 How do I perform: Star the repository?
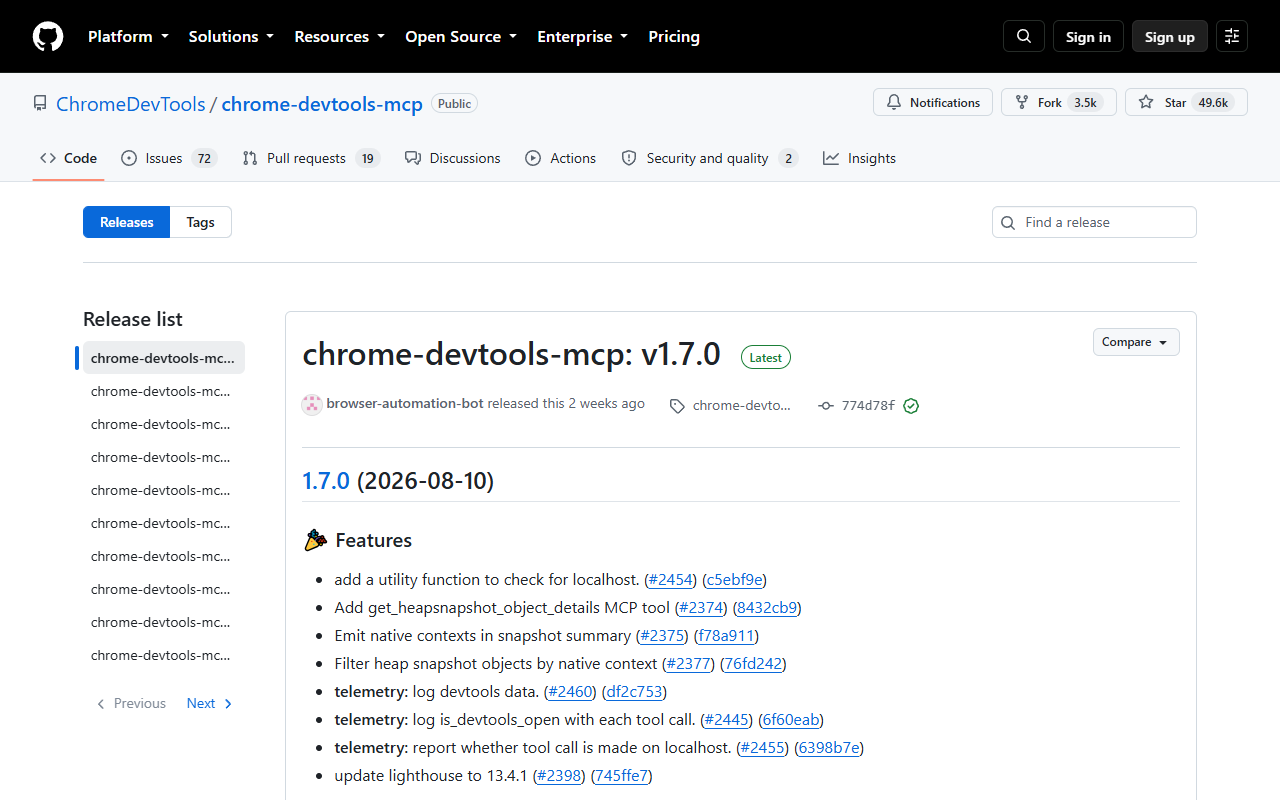(x=1186, y=102)
